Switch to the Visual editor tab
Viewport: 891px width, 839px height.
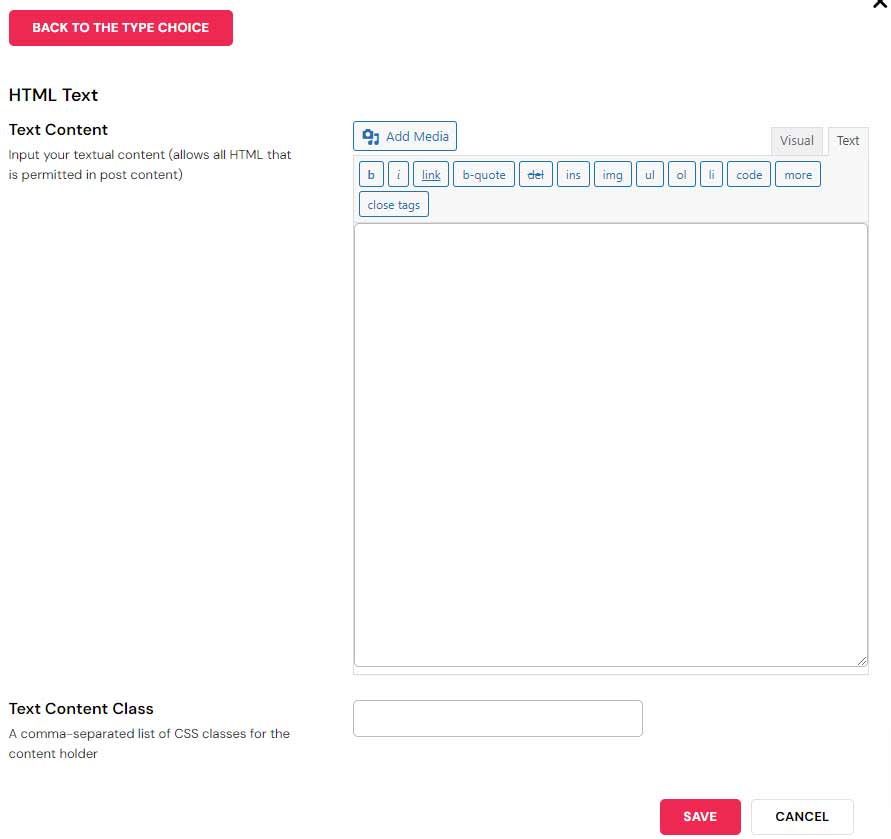[797, 141]
